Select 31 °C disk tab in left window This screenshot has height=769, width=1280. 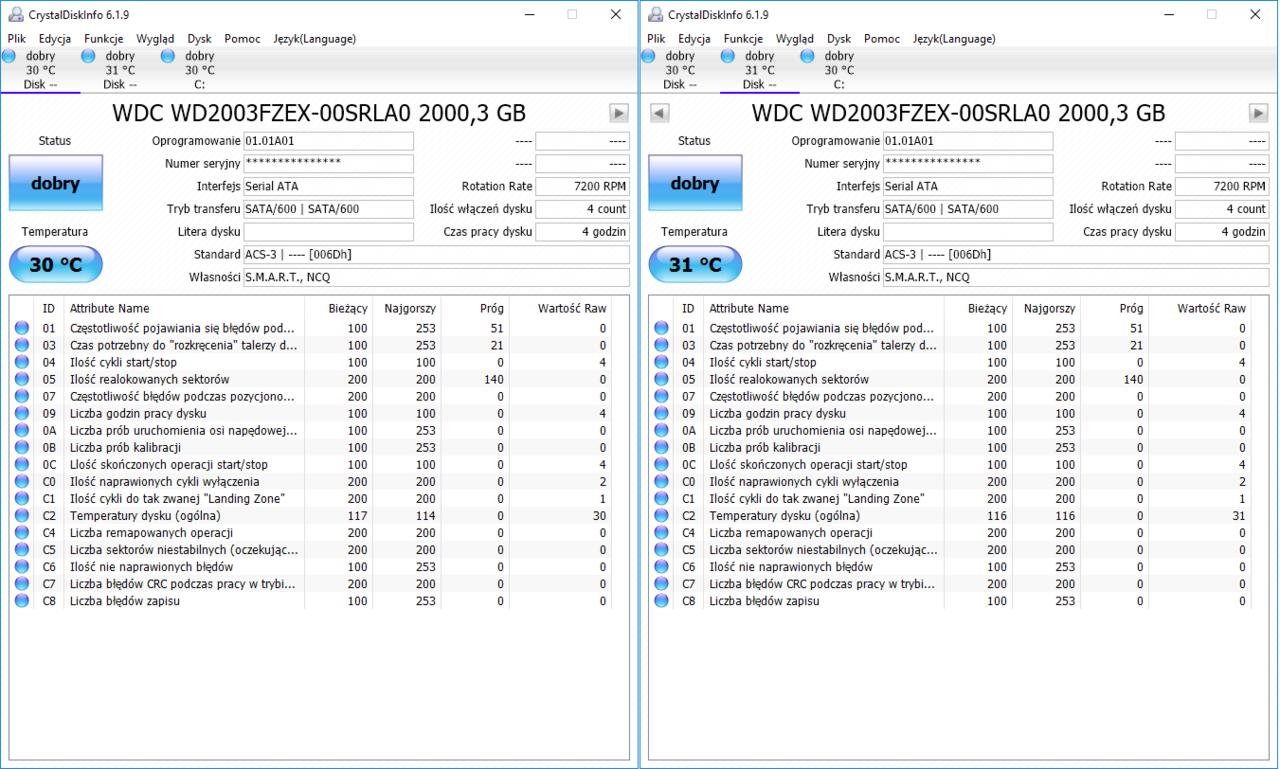[120, 70]
